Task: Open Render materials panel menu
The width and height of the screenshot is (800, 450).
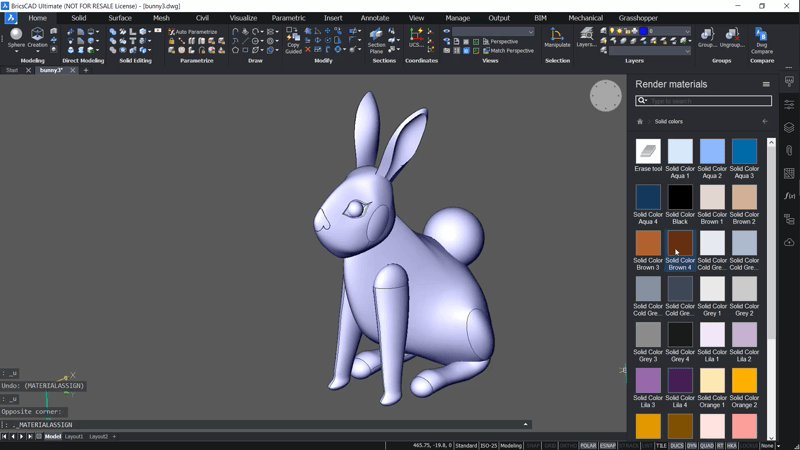Action: [766, 84]
